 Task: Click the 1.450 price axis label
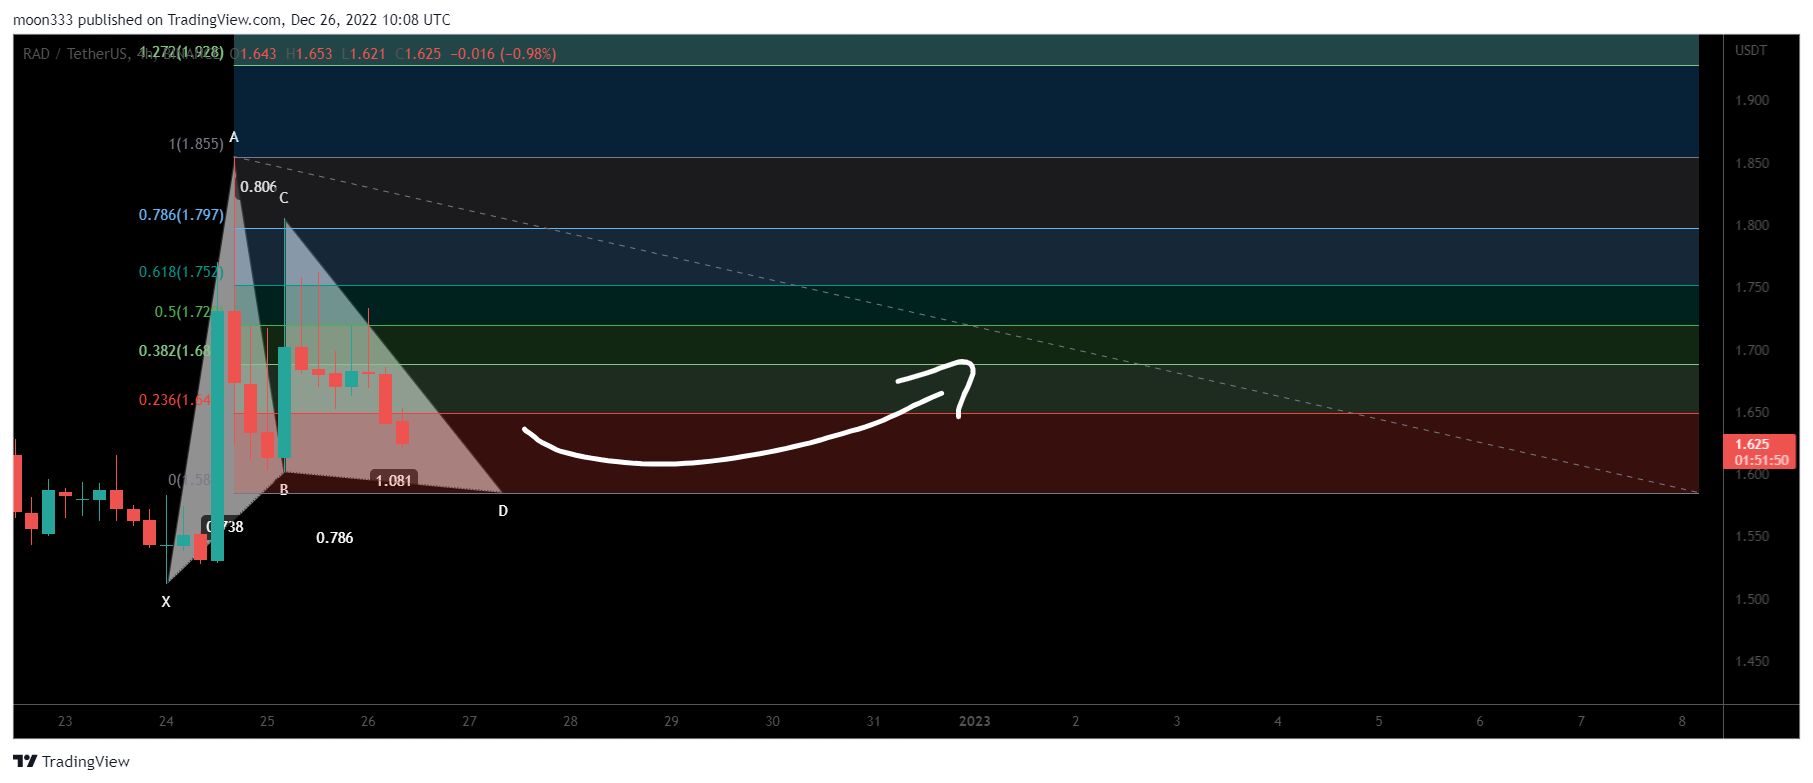1752,661
